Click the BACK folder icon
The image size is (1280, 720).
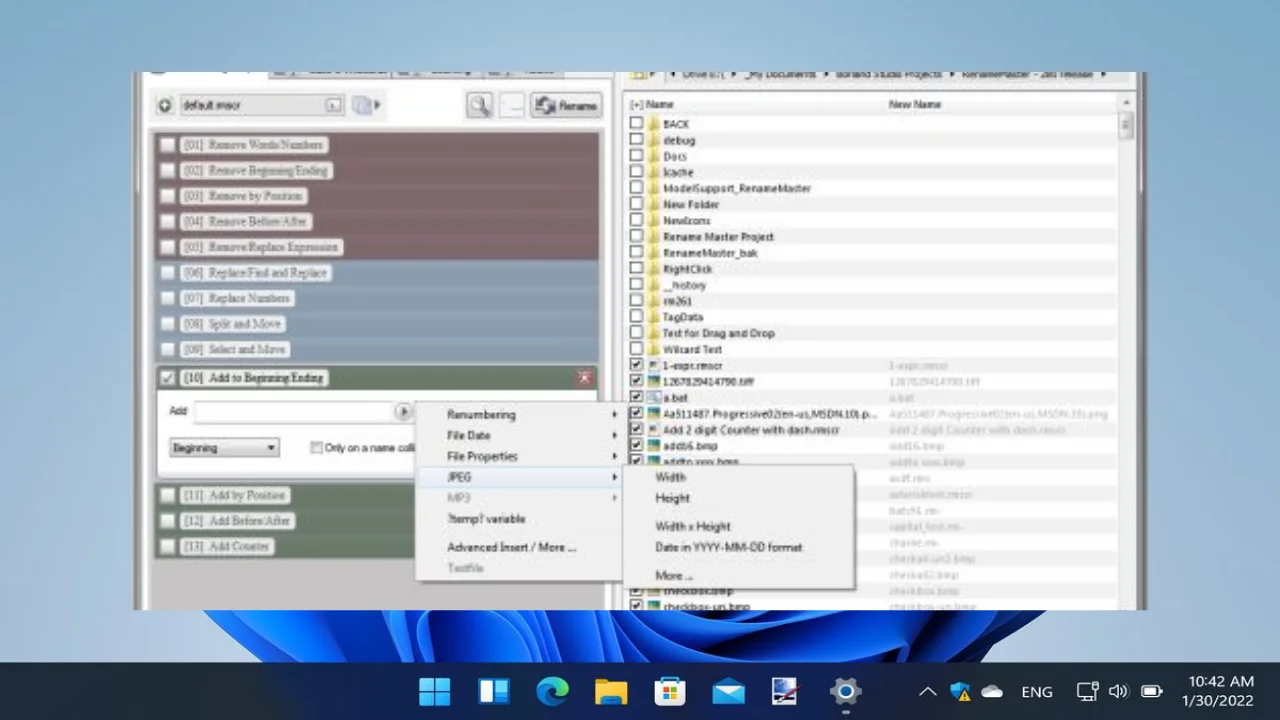(654, 124)
